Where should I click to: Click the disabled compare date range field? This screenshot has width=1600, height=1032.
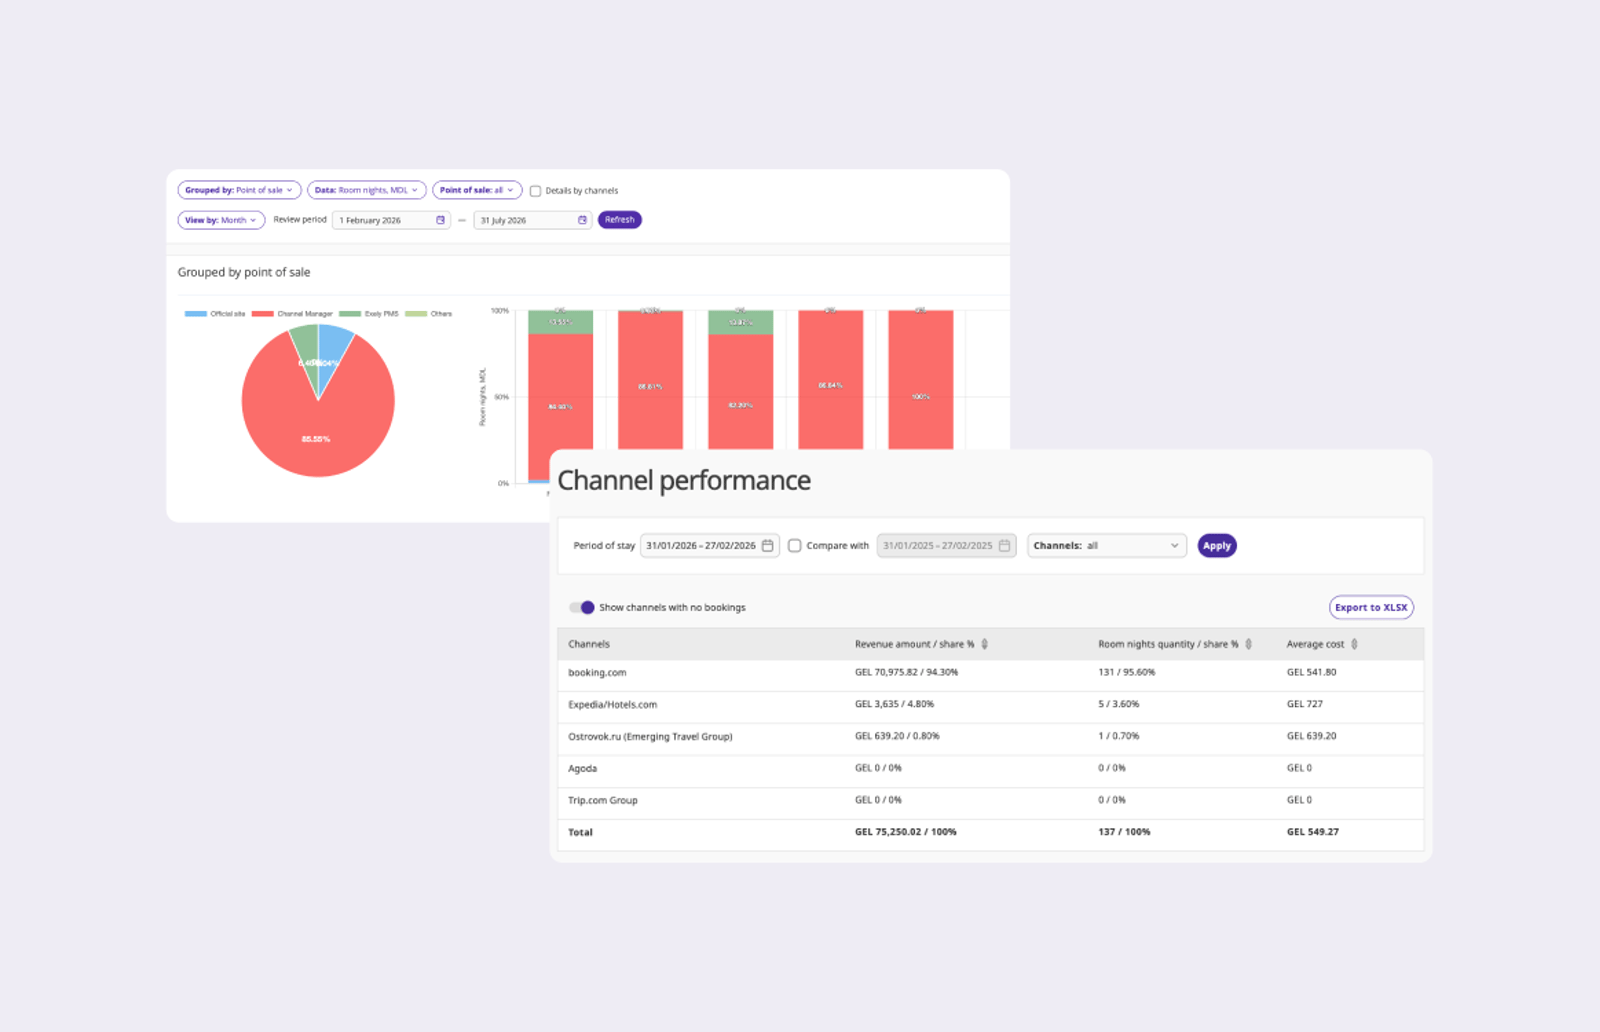[x=946, y=546]
